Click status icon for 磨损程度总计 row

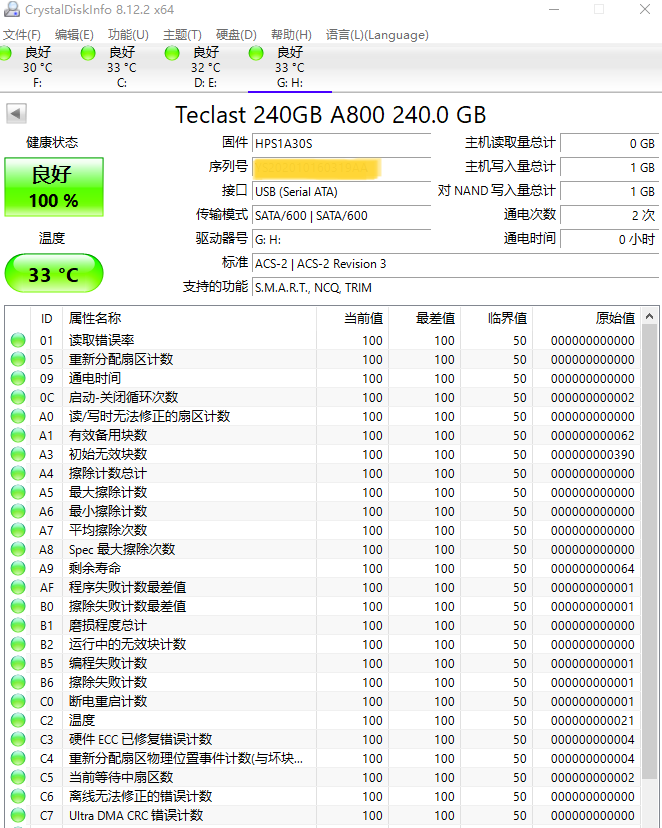click(18, 626)
